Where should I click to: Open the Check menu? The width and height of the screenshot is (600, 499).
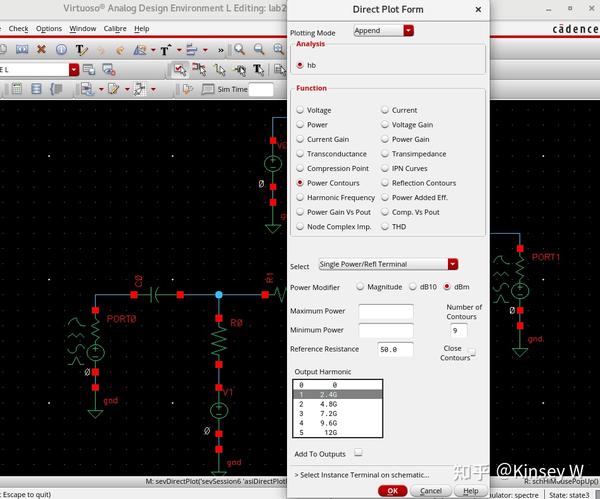pyautogui.click(x=18, y=29)
